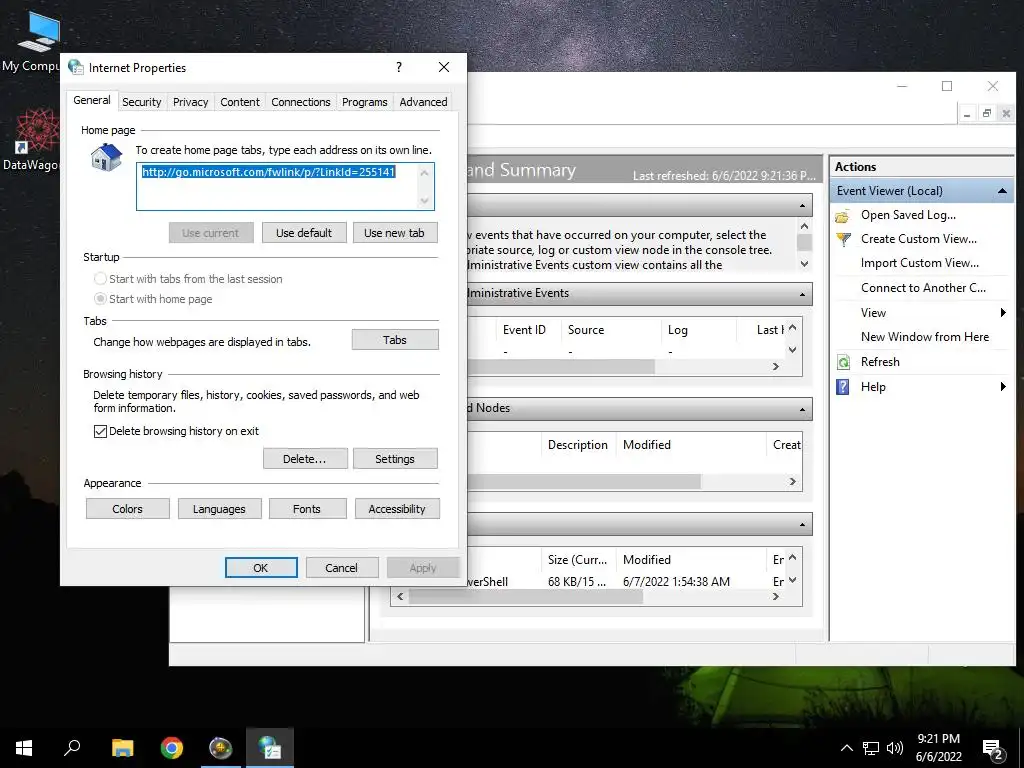Open the Tabs settings button
The width and height of the screenshot is (1024, 768).
[x=395, y=340]
